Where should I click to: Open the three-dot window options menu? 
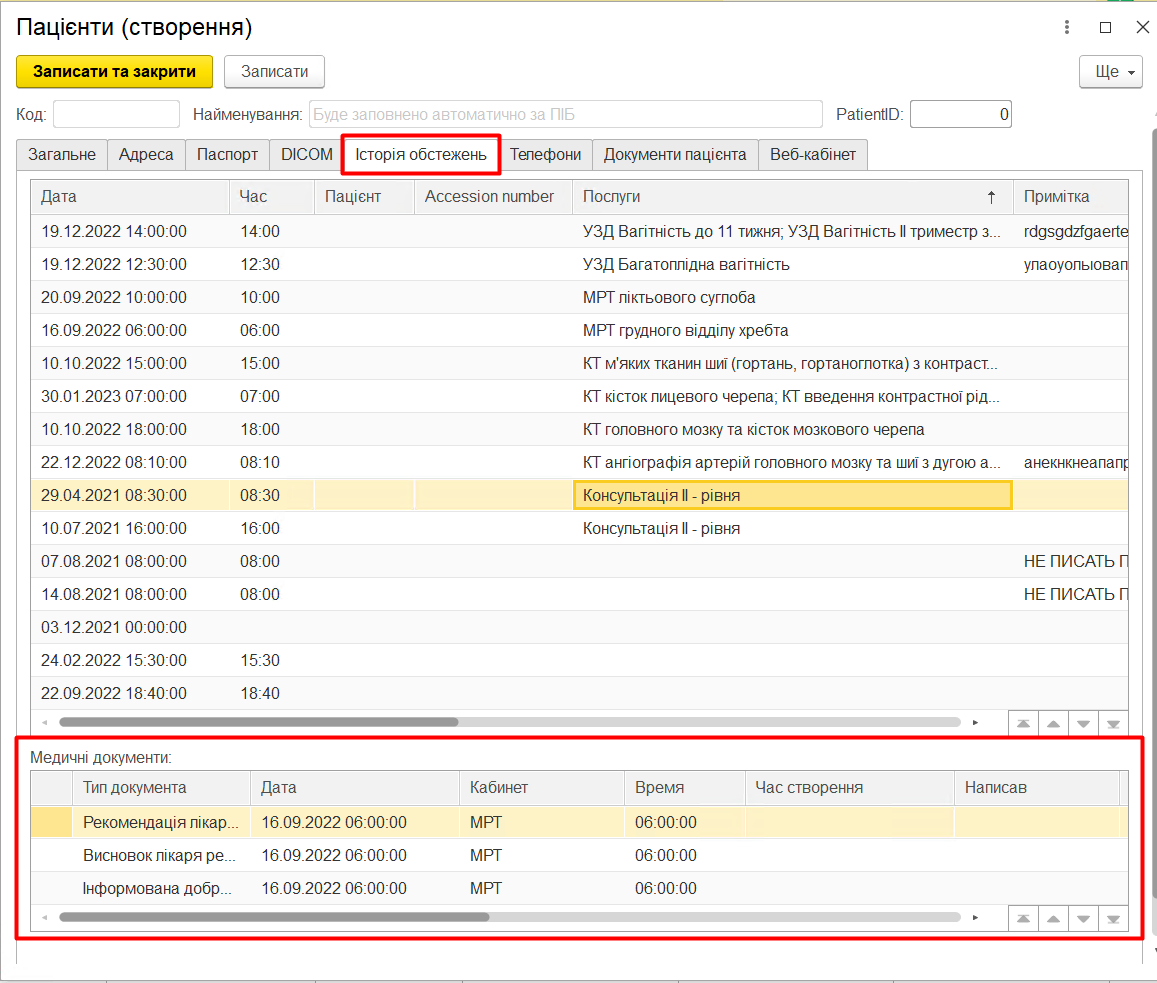1068,28
